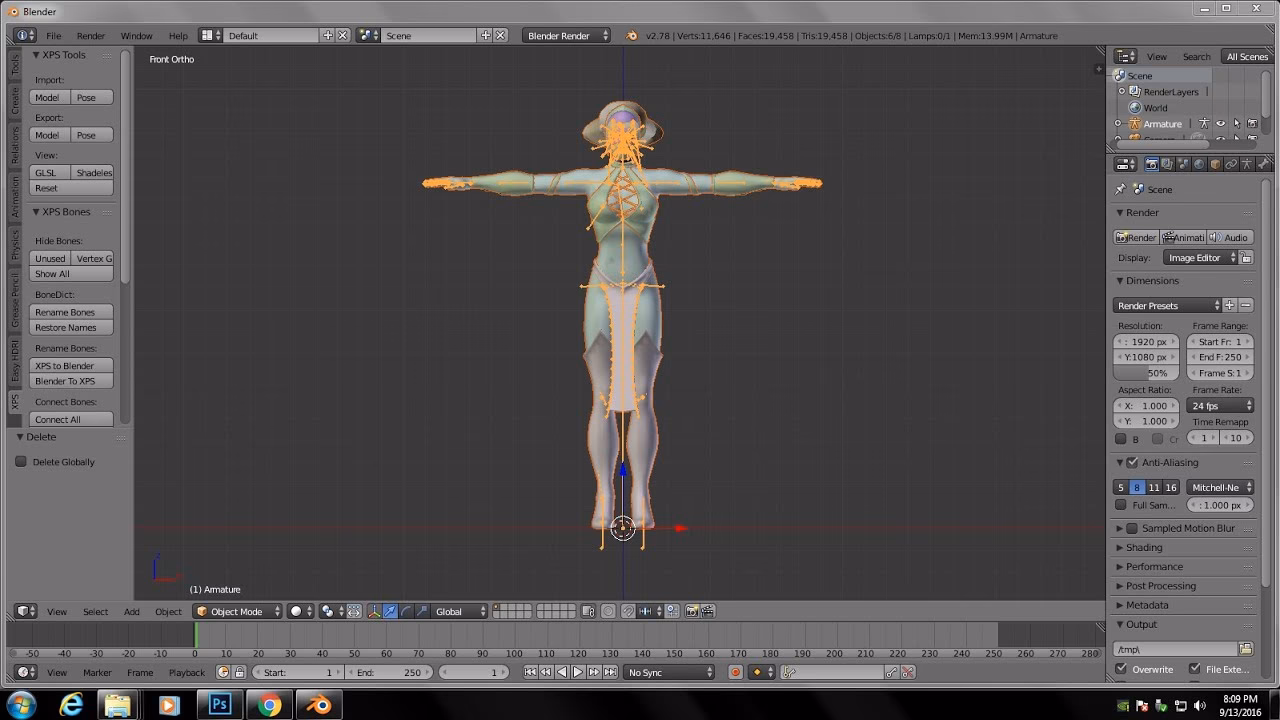The height and width of the screenshot is (720, 1280).
Task: Toggle the Armature visibility eye in outliner
Action: coord(1220,124)
